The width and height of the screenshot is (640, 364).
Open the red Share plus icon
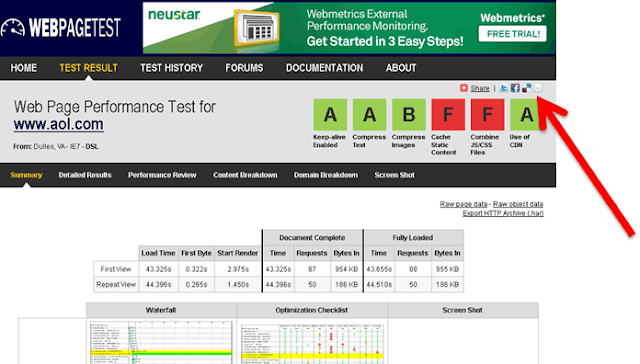[x=464, y=88]
